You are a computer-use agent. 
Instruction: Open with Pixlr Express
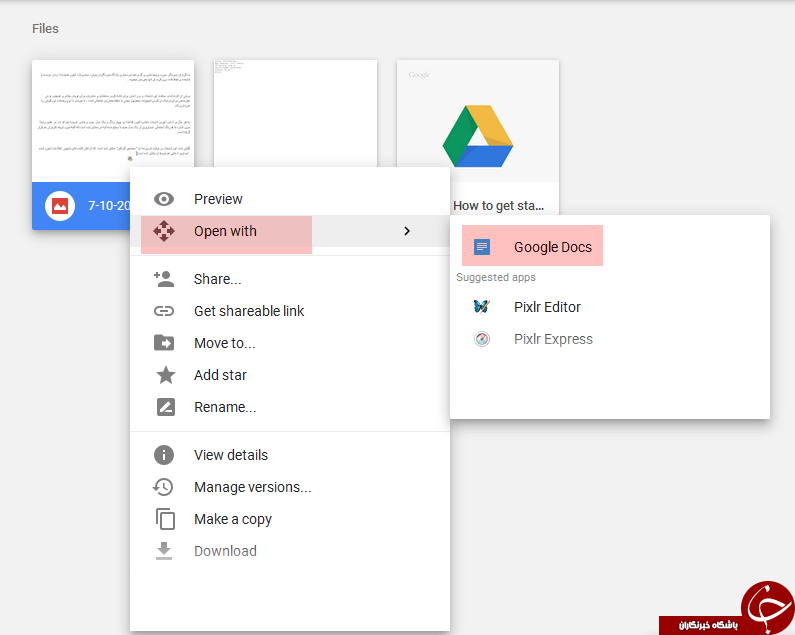tap(610, 339)
